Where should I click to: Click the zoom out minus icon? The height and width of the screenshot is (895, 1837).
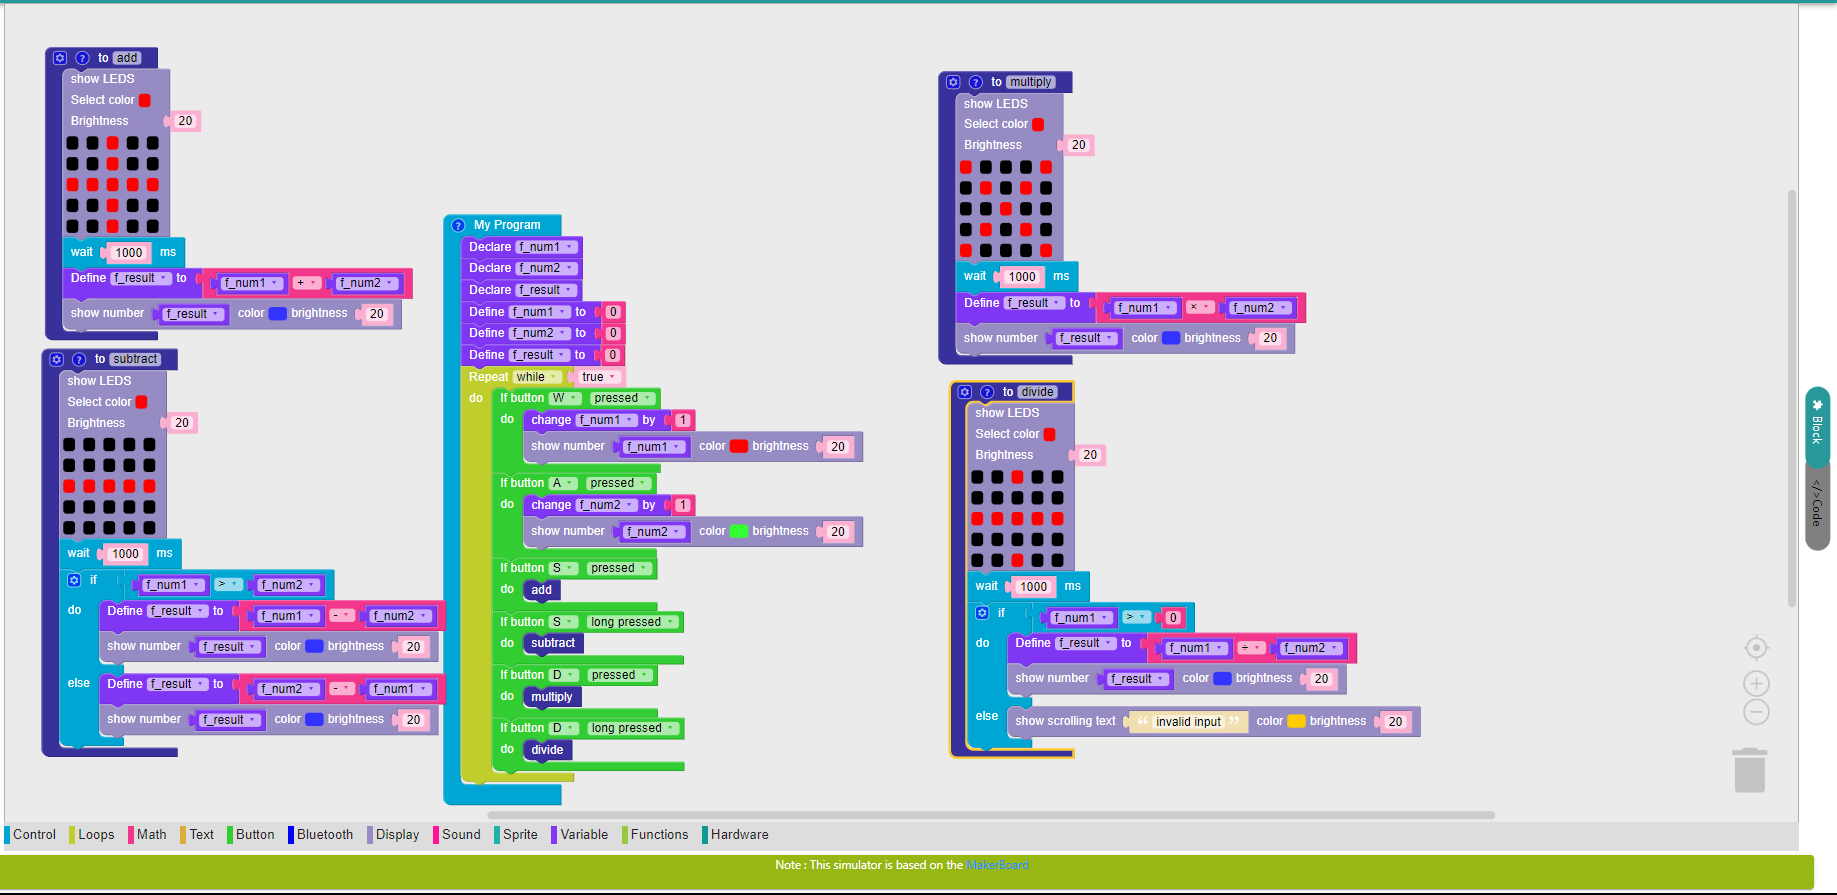(1756, 712)
